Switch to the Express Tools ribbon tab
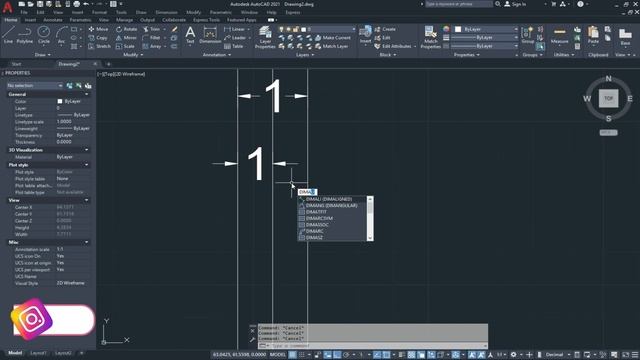This screenshot has height=360, width=640. click(206, 20)
